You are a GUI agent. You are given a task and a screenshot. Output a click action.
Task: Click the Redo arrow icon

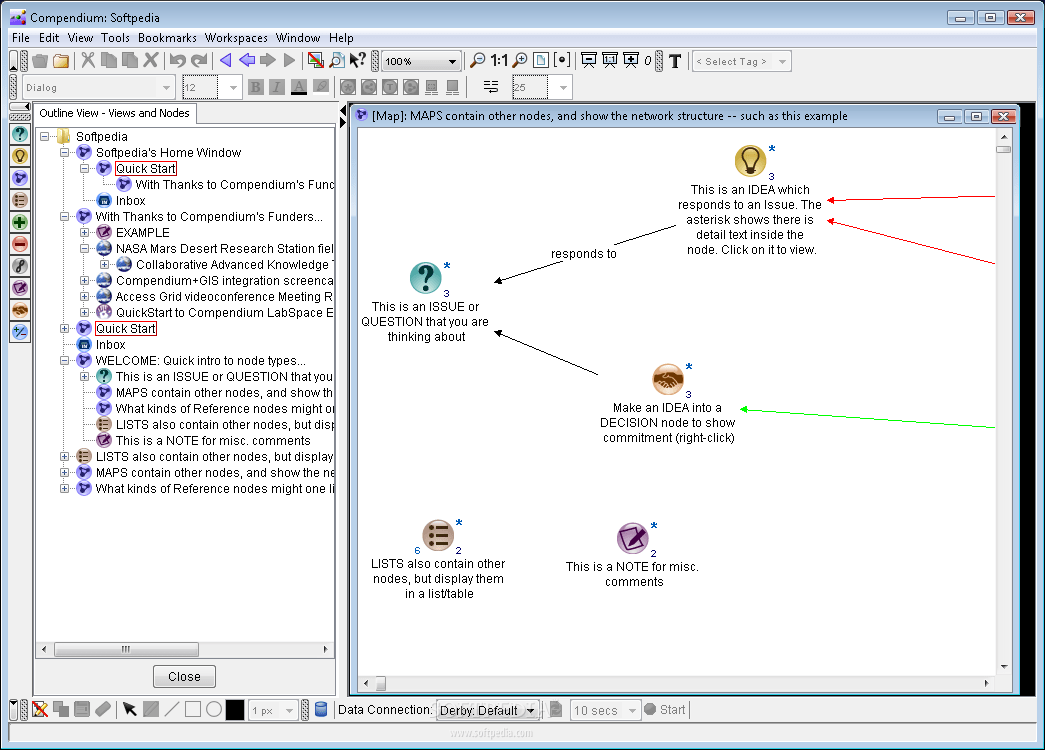click(x=199, y=61)
